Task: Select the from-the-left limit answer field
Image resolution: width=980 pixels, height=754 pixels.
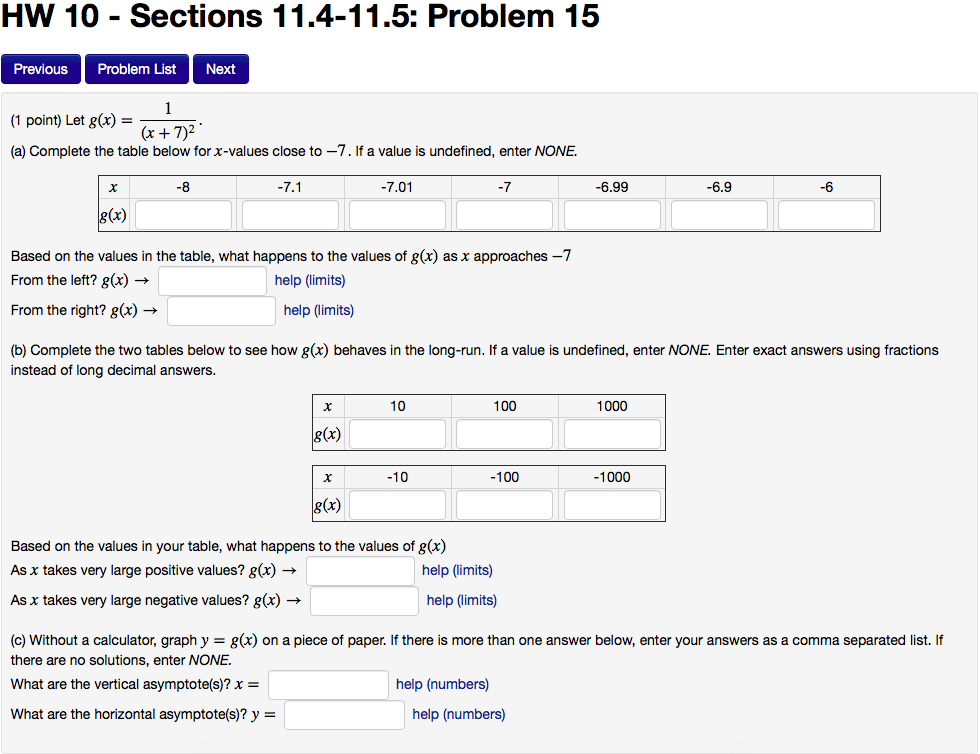Action: [x=212, y=280]
